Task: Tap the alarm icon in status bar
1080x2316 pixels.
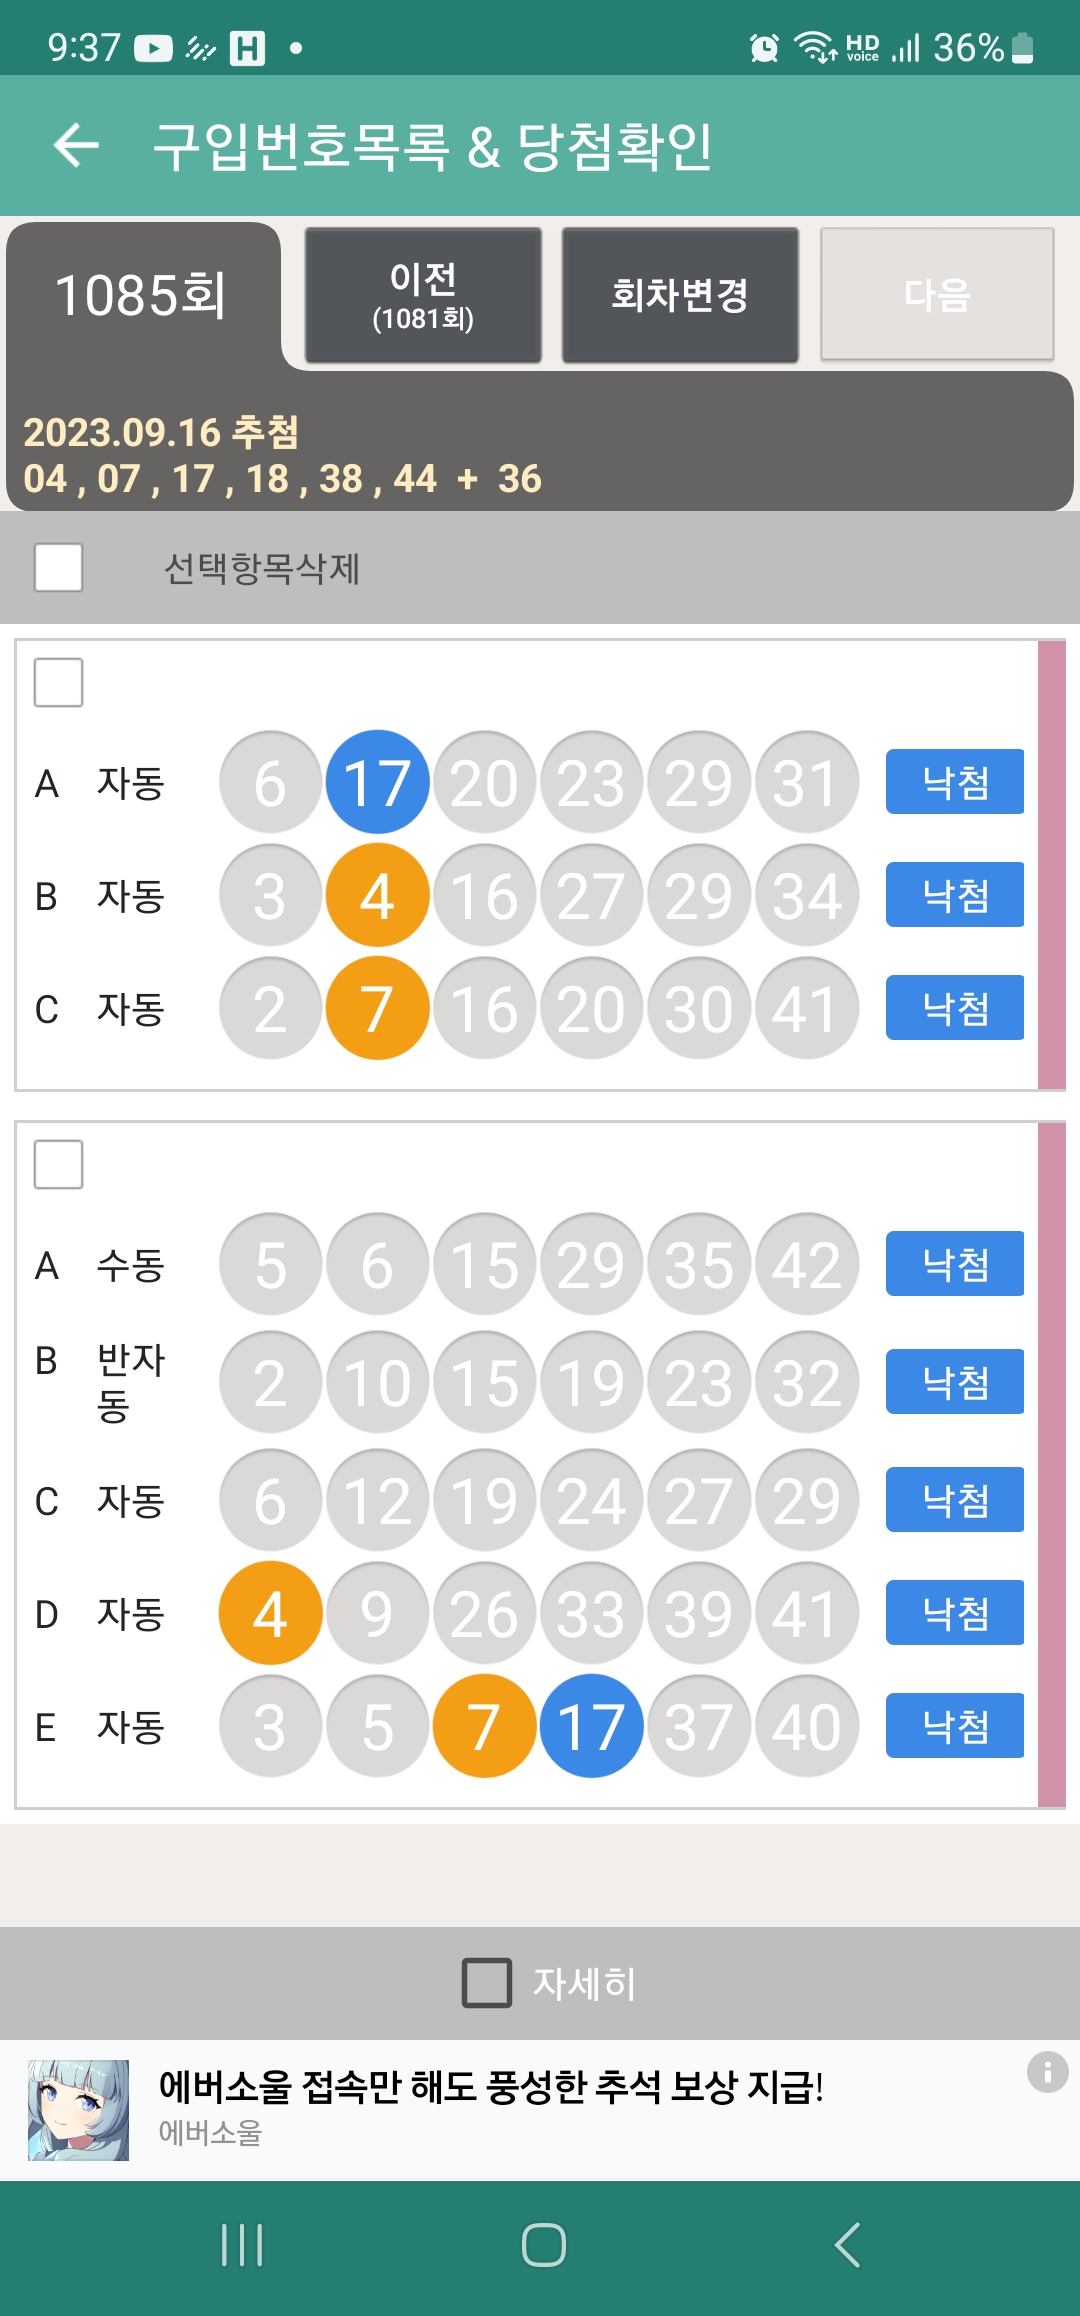Action: click(x=764, y=47)
